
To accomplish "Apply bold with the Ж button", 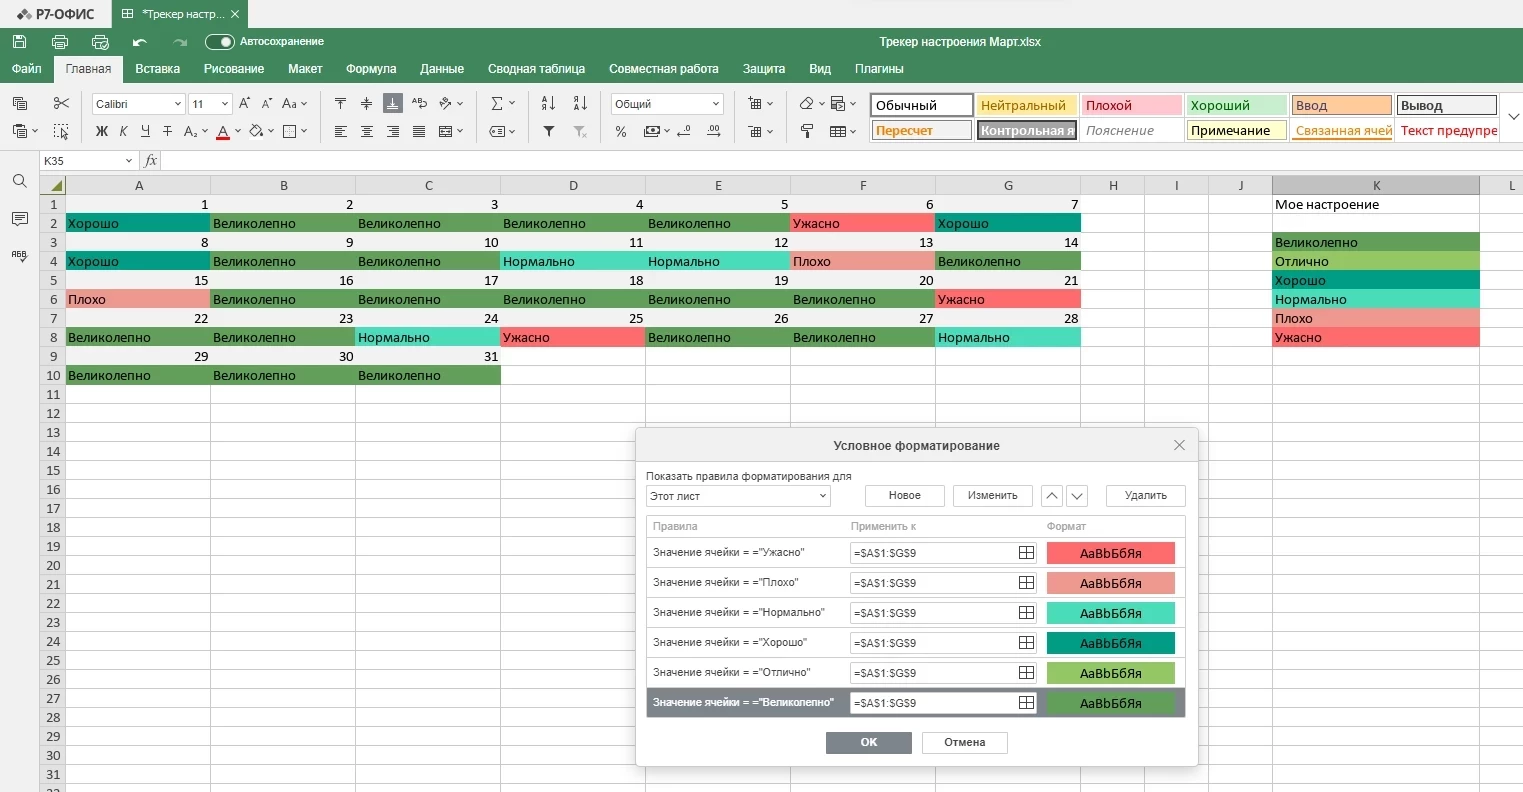I will pyautogui.click(x=101, y=131).
